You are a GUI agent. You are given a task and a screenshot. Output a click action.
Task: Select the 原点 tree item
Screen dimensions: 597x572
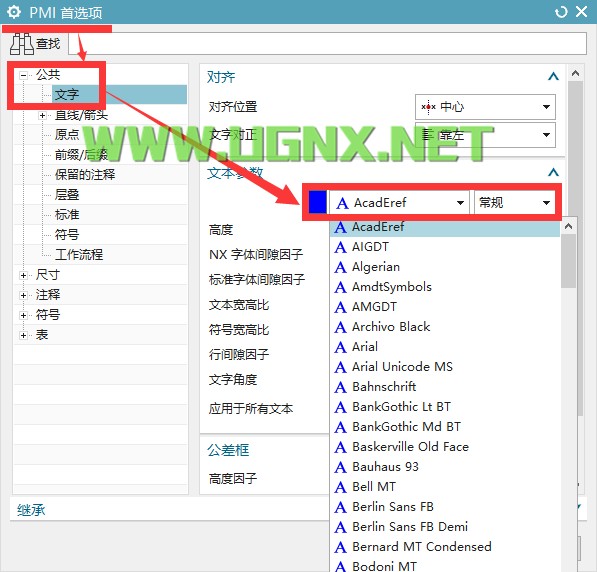pos(67,134)
